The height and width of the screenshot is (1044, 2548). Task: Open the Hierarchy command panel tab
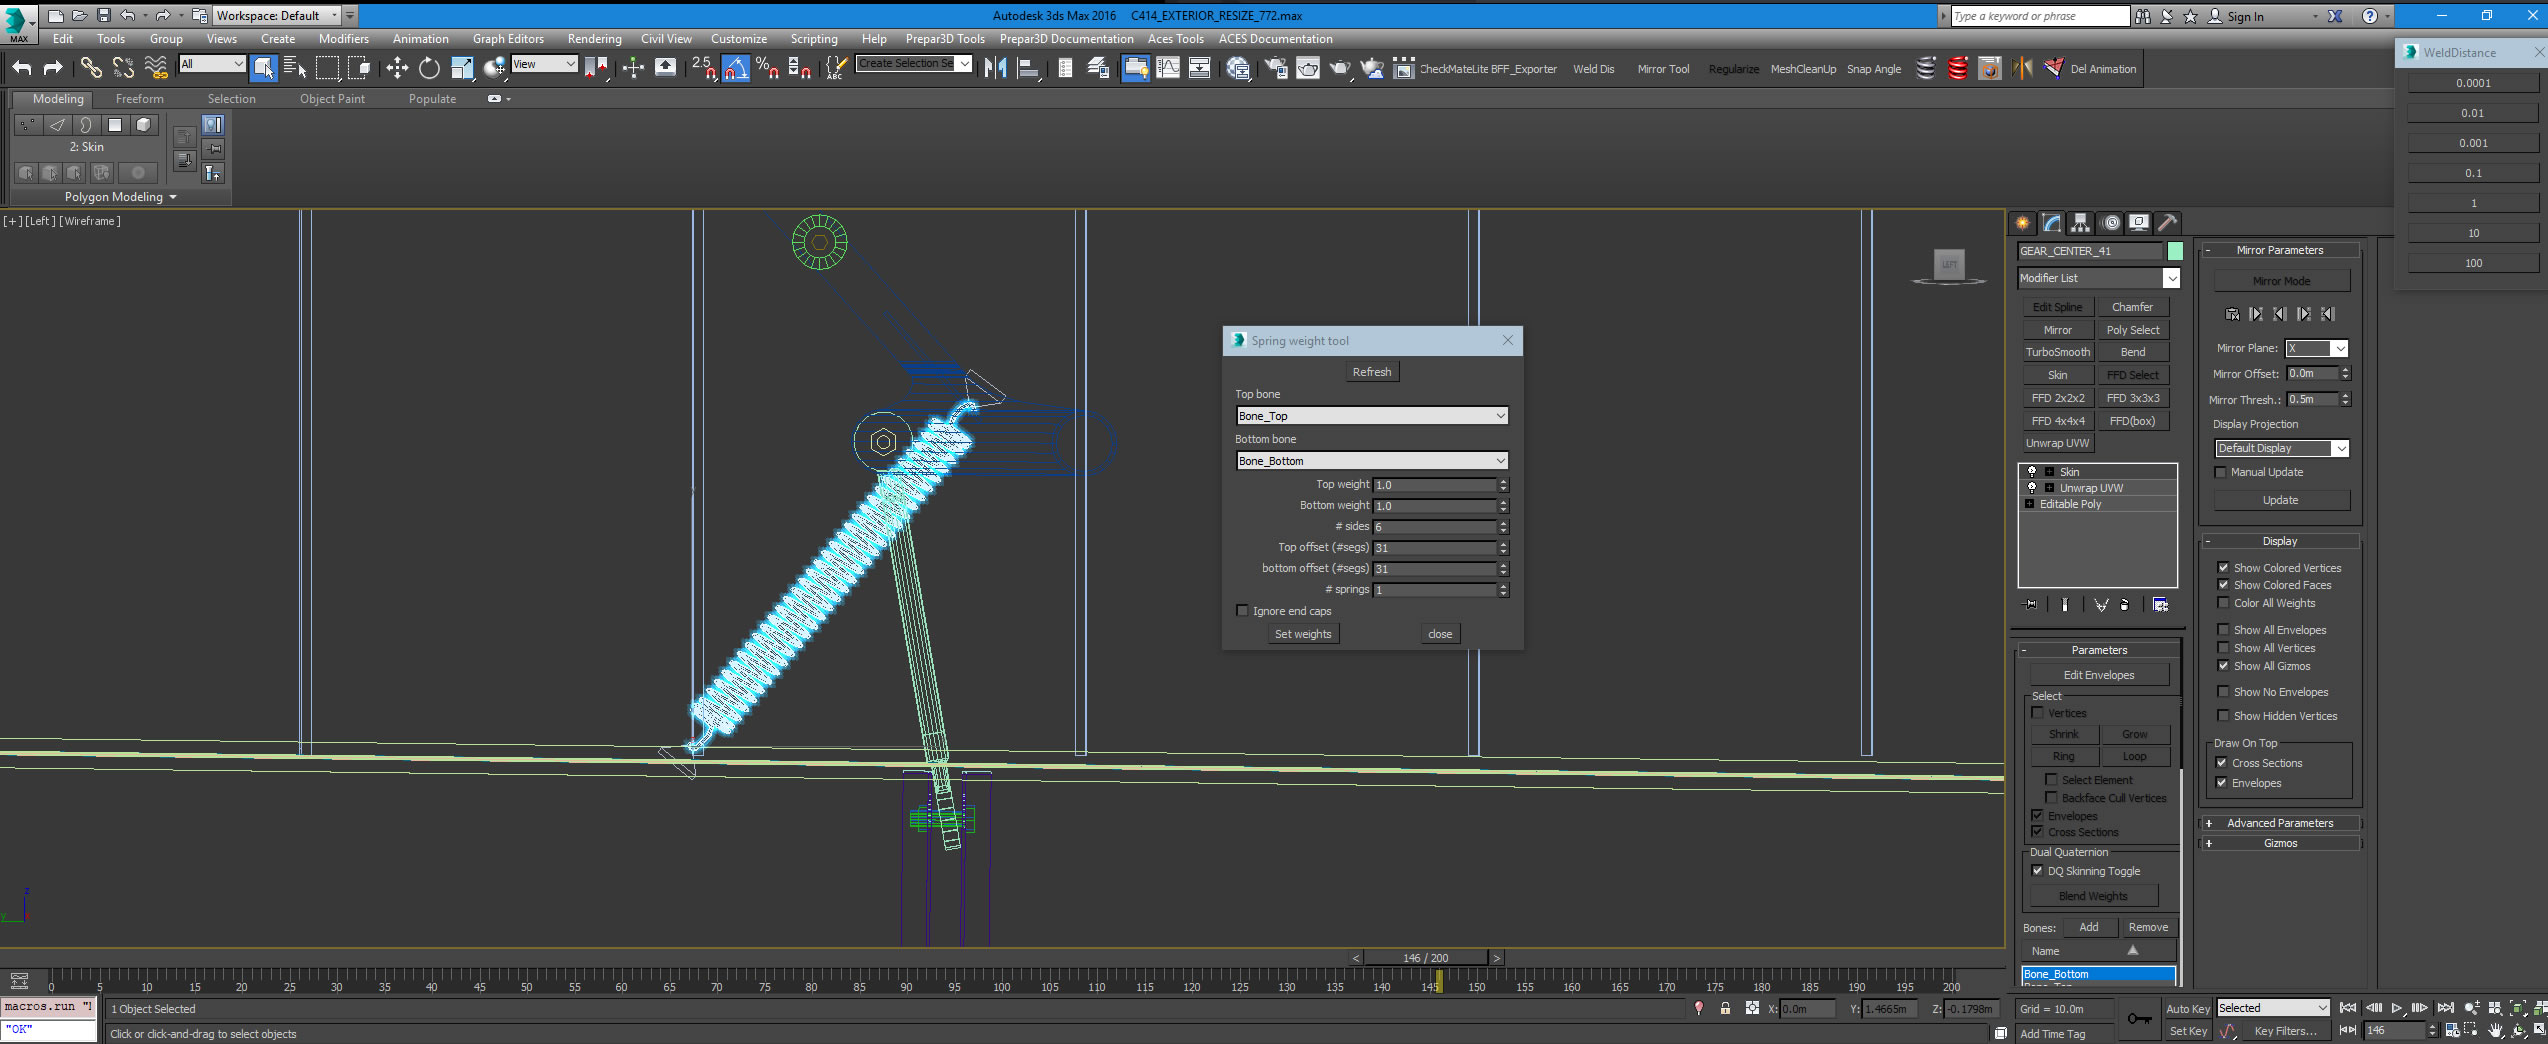[x=2080, y=223]
